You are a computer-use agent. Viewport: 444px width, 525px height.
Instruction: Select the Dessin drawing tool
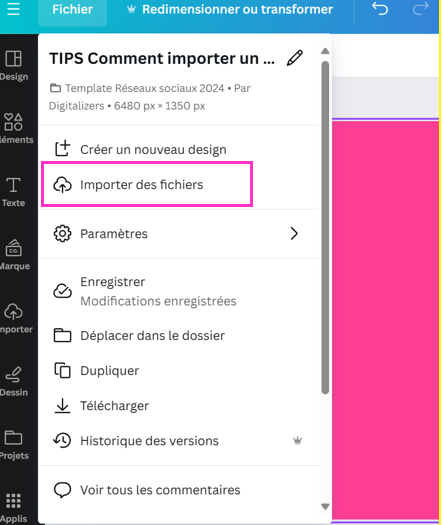pos(14,381)
